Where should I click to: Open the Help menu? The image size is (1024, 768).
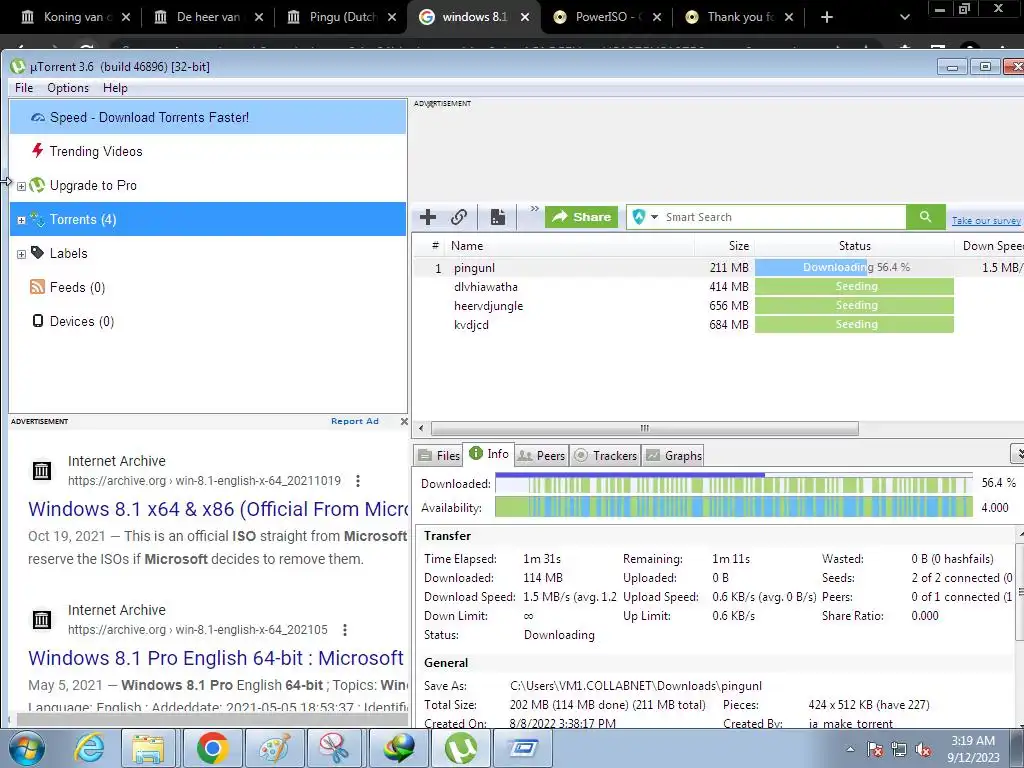point(115,88)
